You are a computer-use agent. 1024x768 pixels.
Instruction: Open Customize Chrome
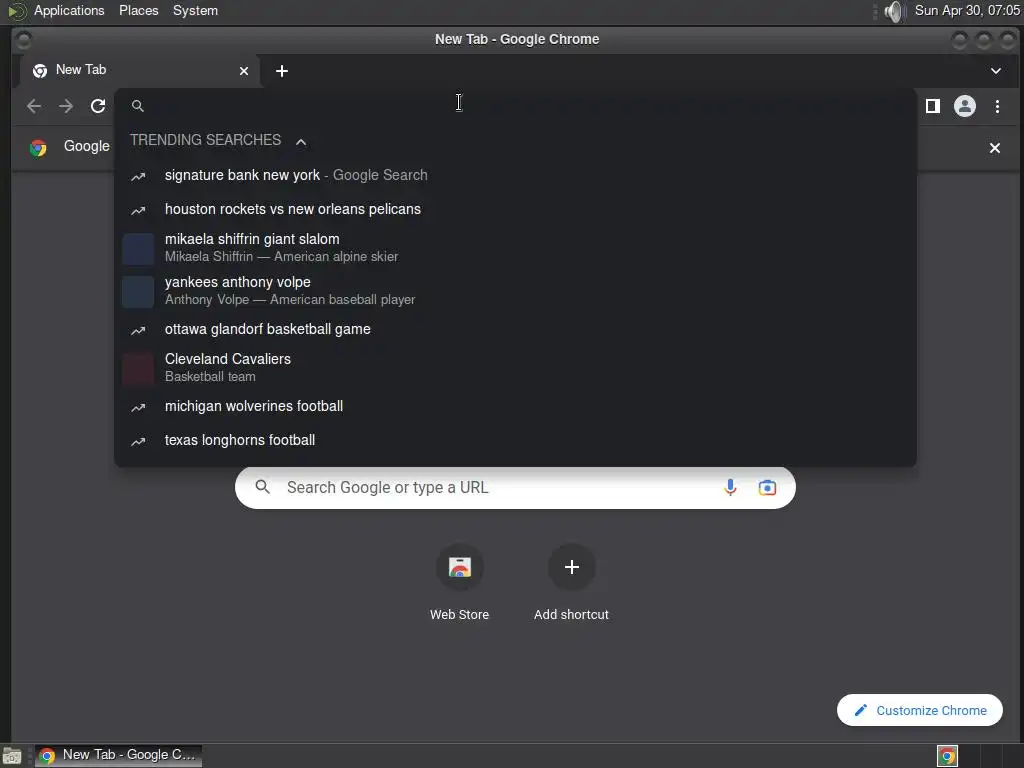pos(920,710)
